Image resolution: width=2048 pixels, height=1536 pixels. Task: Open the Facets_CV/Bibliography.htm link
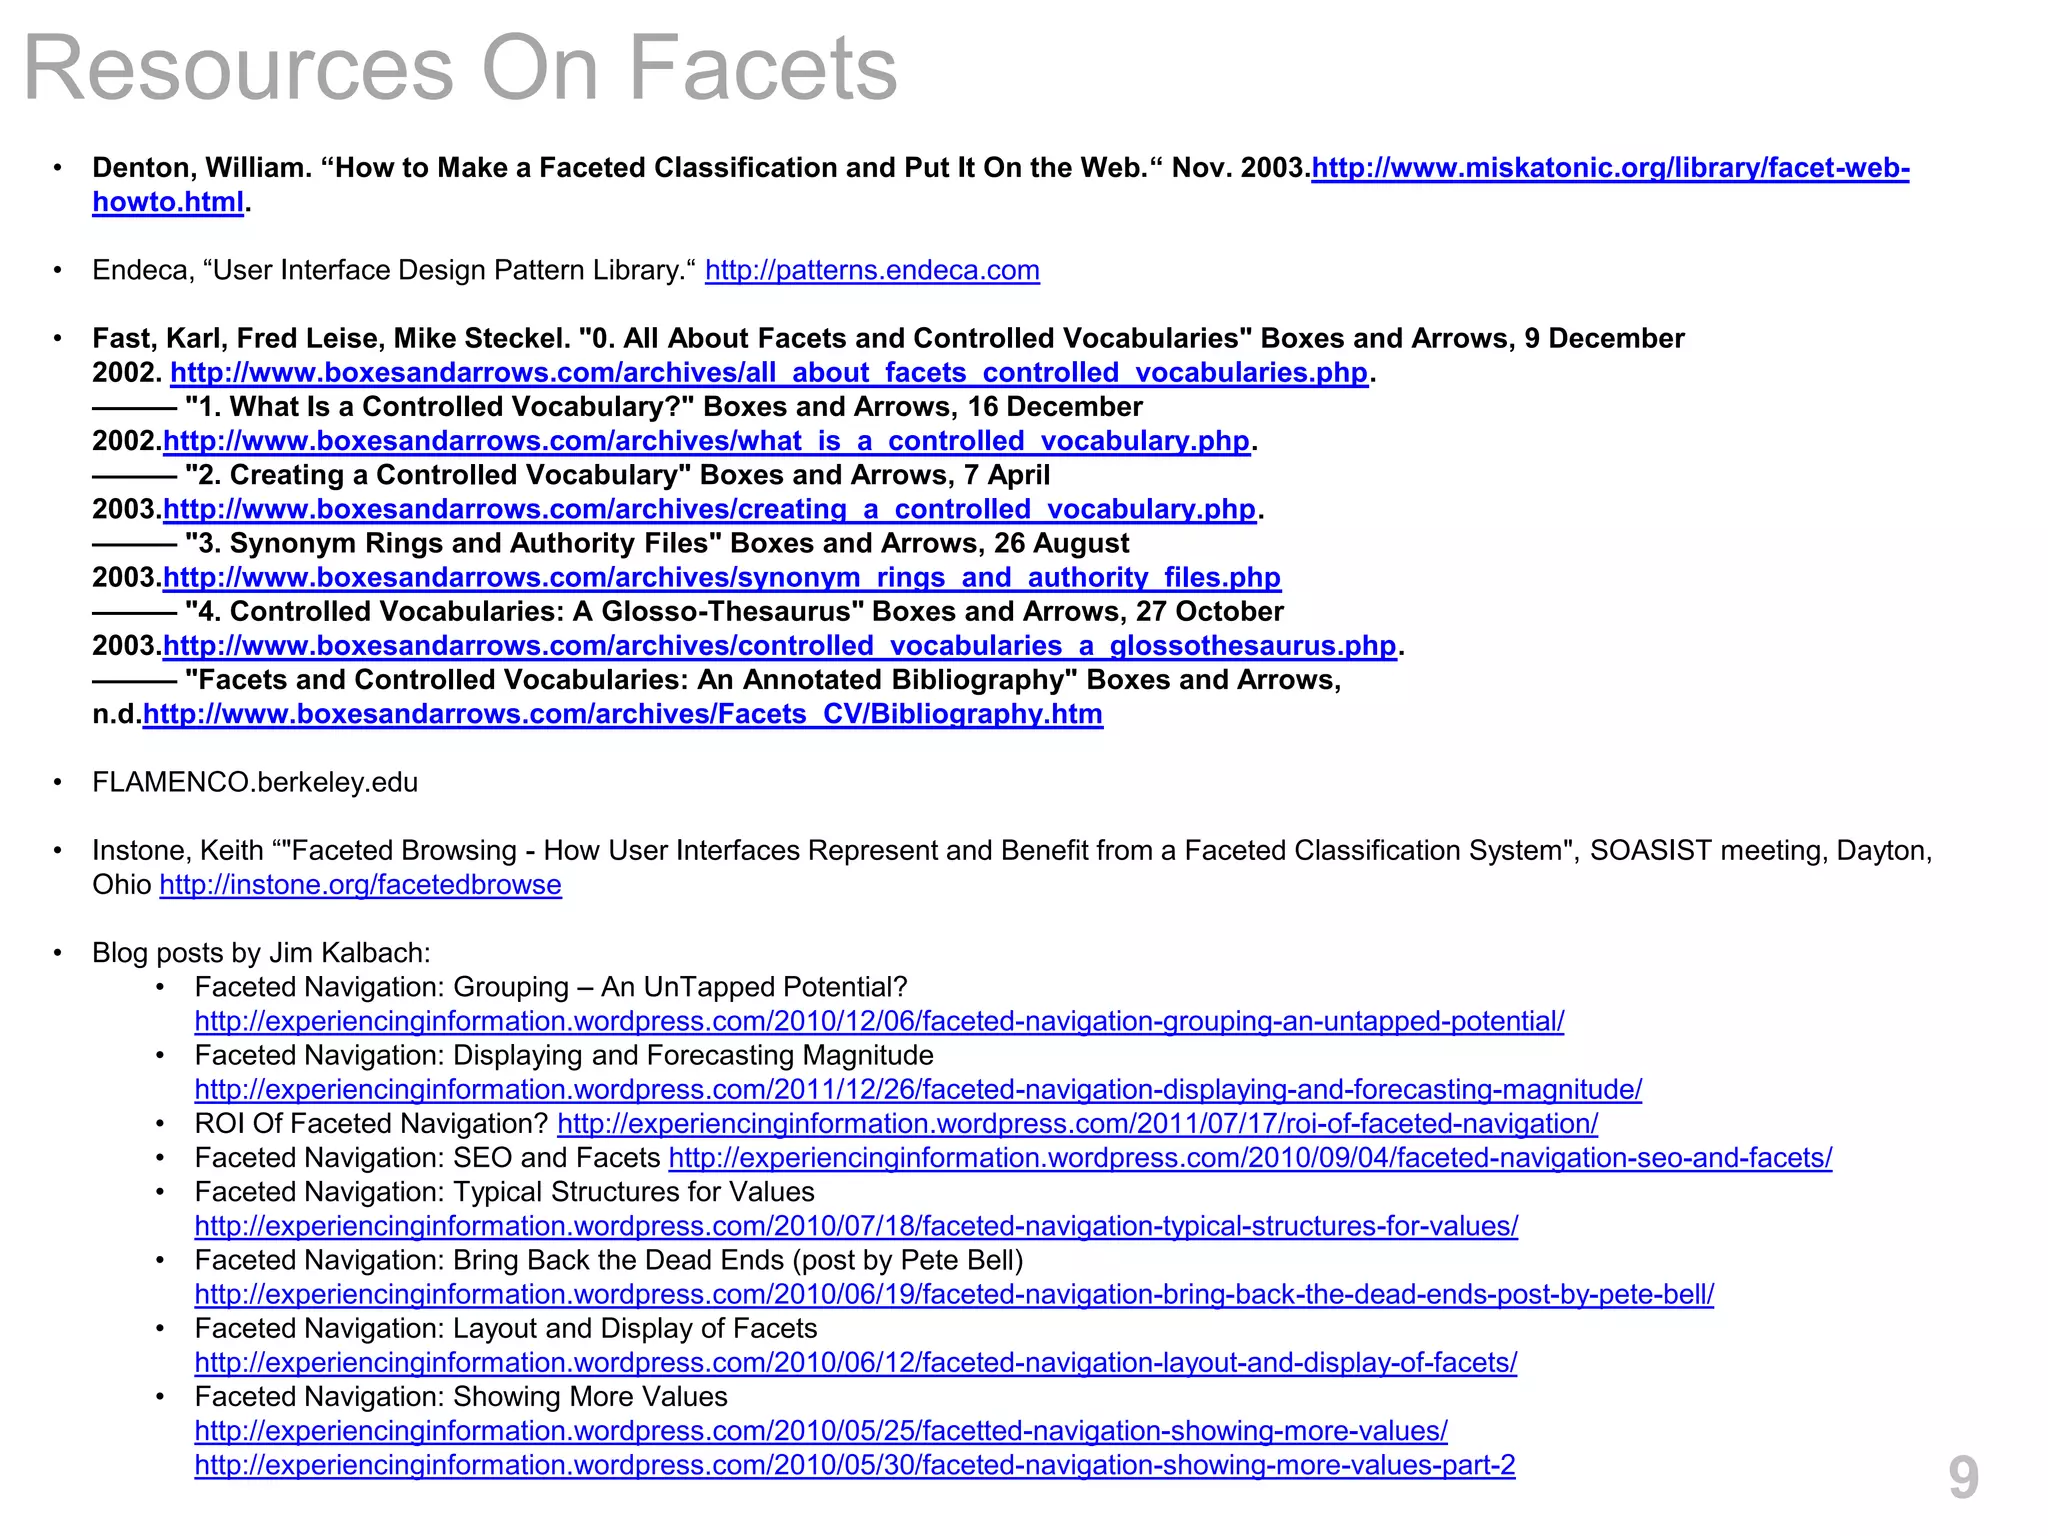[623, 714]
